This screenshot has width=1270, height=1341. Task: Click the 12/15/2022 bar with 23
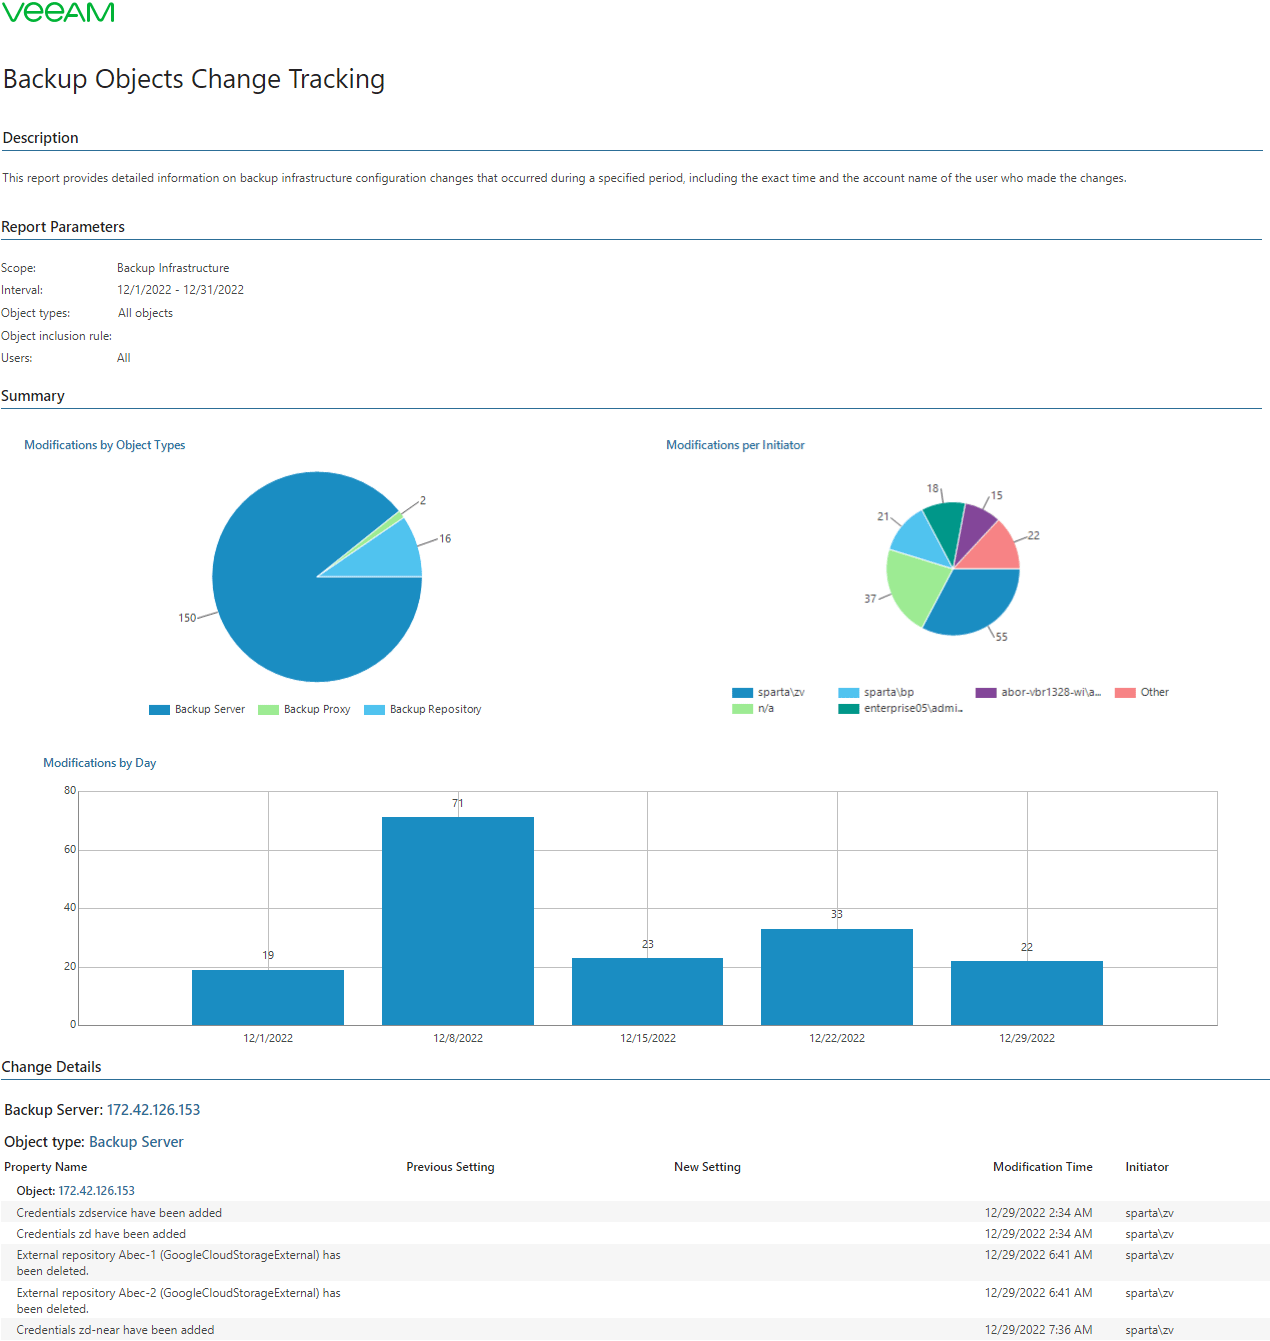647,991
